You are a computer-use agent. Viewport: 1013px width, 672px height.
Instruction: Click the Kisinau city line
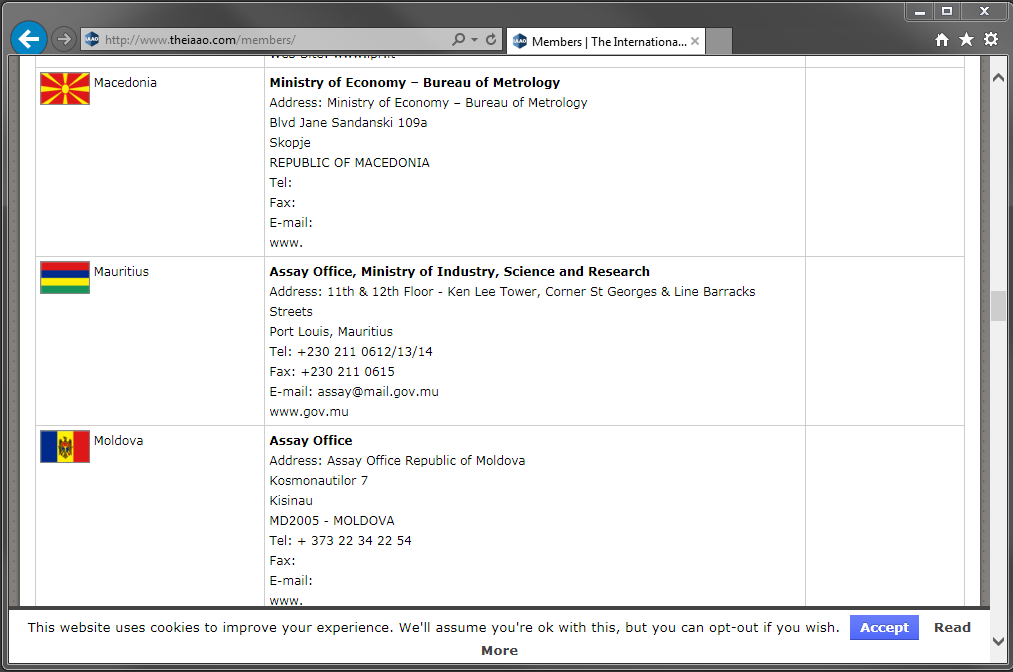tap(291, 501)
